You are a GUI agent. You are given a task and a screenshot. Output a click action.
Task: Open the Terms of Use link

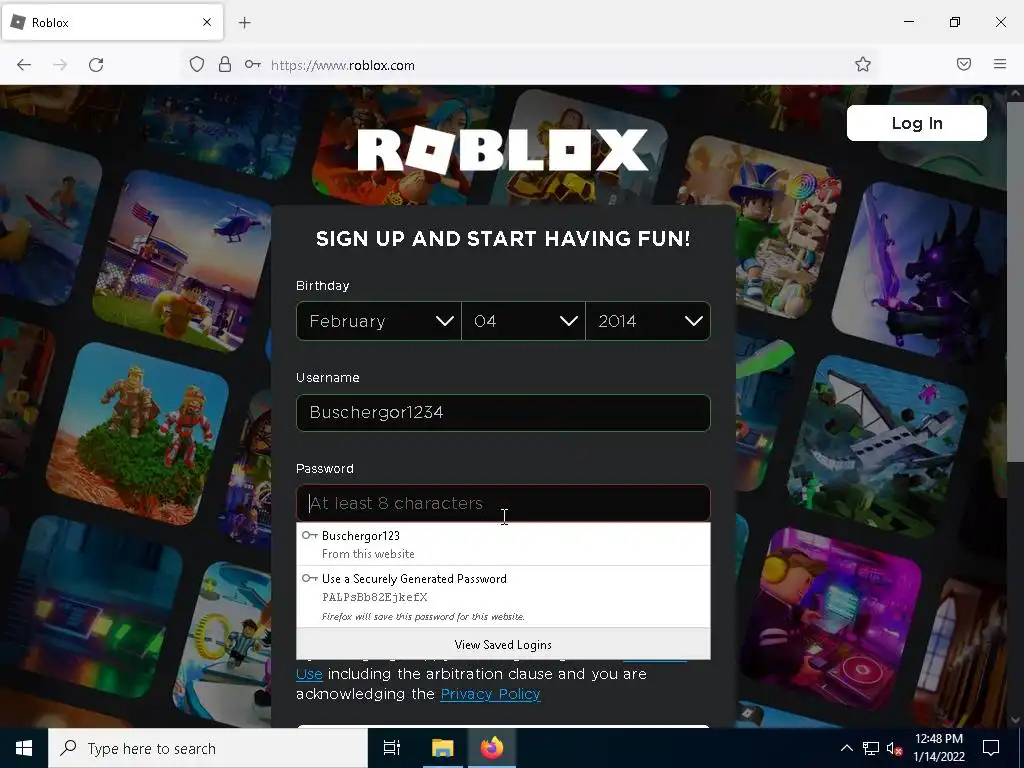point(309,674)
